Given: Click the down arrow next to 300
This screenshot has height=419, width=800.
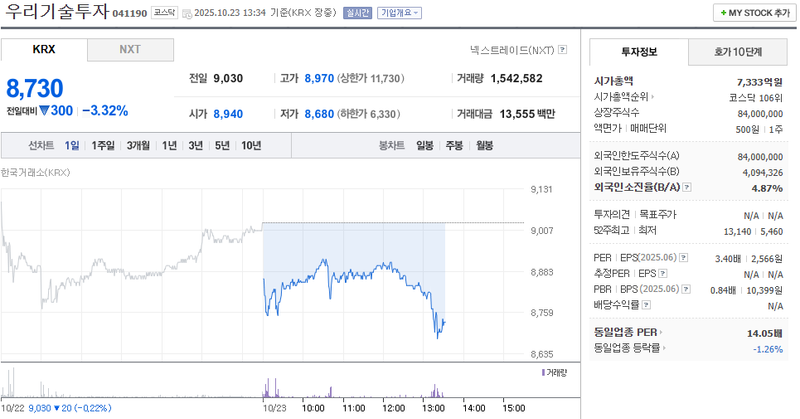Looking at the screenshot, I should click(x=44, y=110).
